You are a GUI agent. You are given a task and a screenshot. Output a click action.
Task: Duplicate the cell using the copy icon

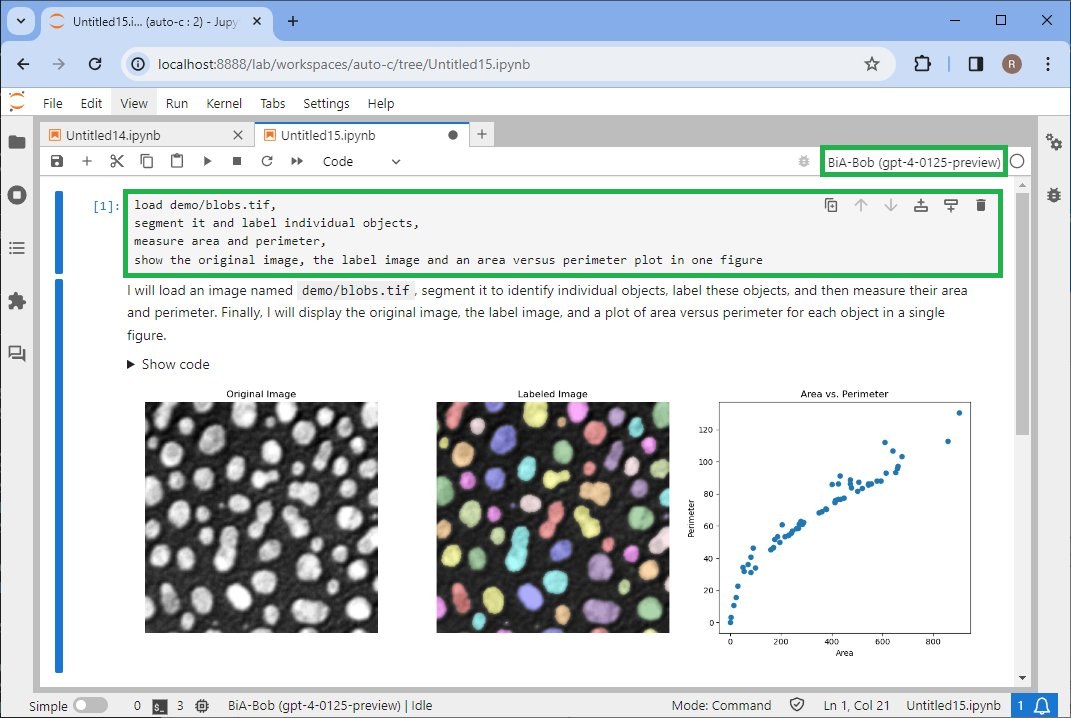[831, 205]
